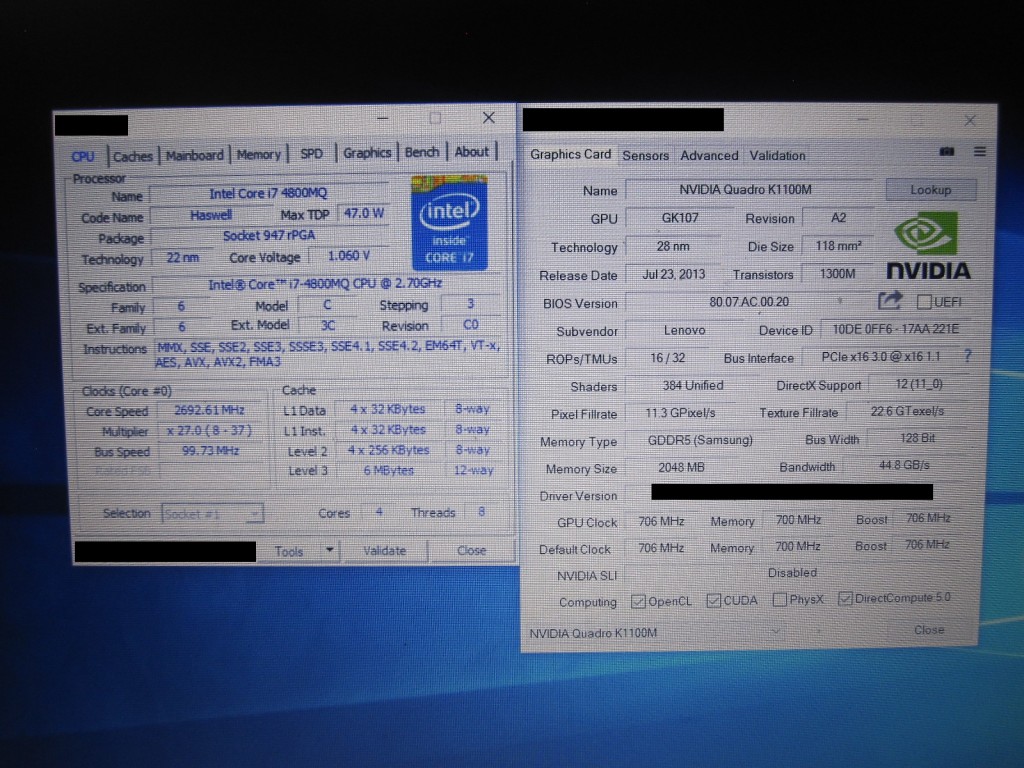Viewport: 1024px width, 768px height.
Task: Switch to the Sensors tab
Action: 645,155
